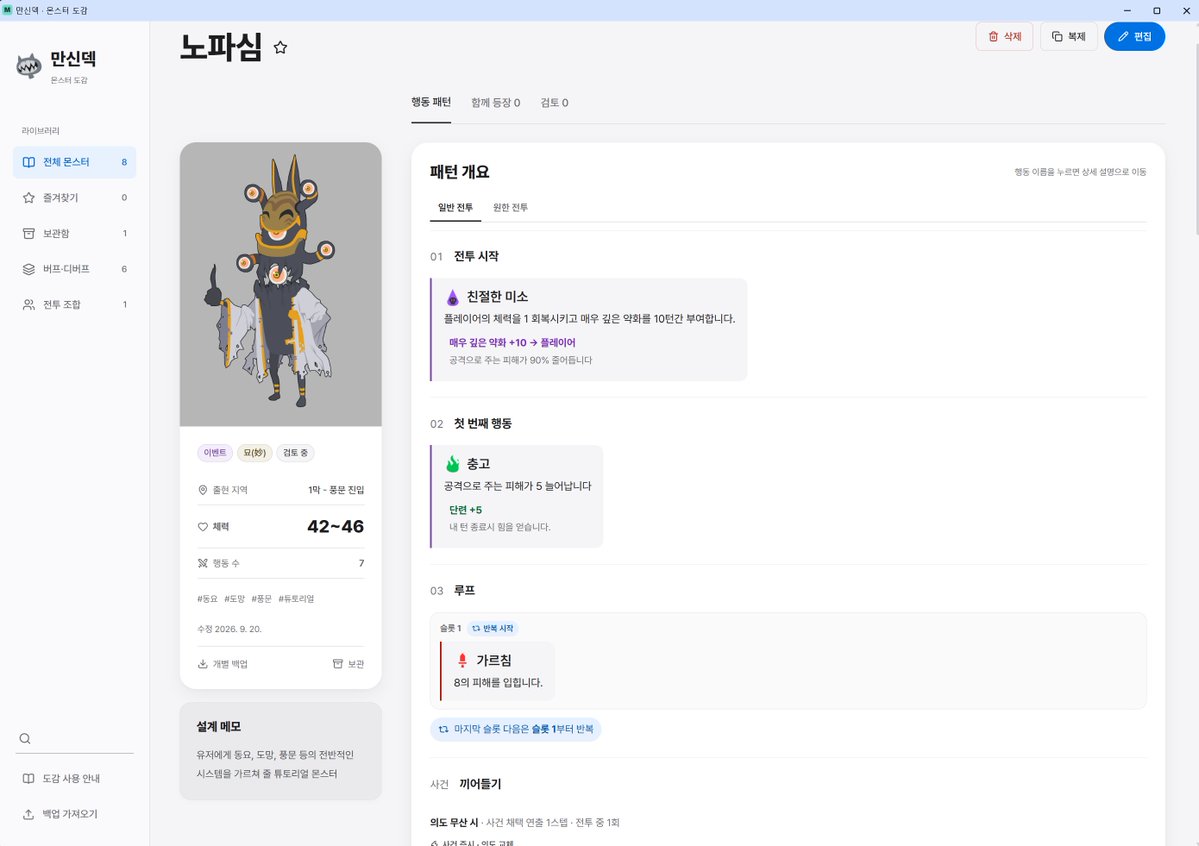Click the layers icon beside 버프·디버프

28,269
